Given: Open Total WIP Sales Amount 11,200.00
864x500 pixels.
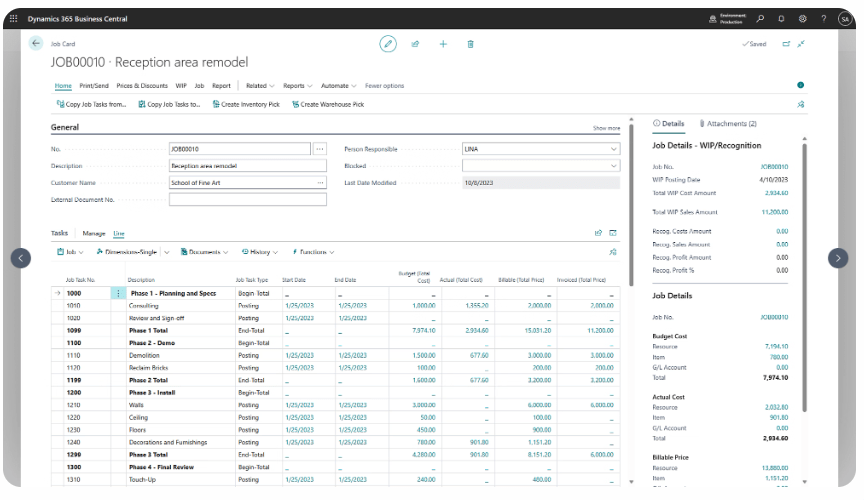Looking at the screenshot, I should (775, 212).
